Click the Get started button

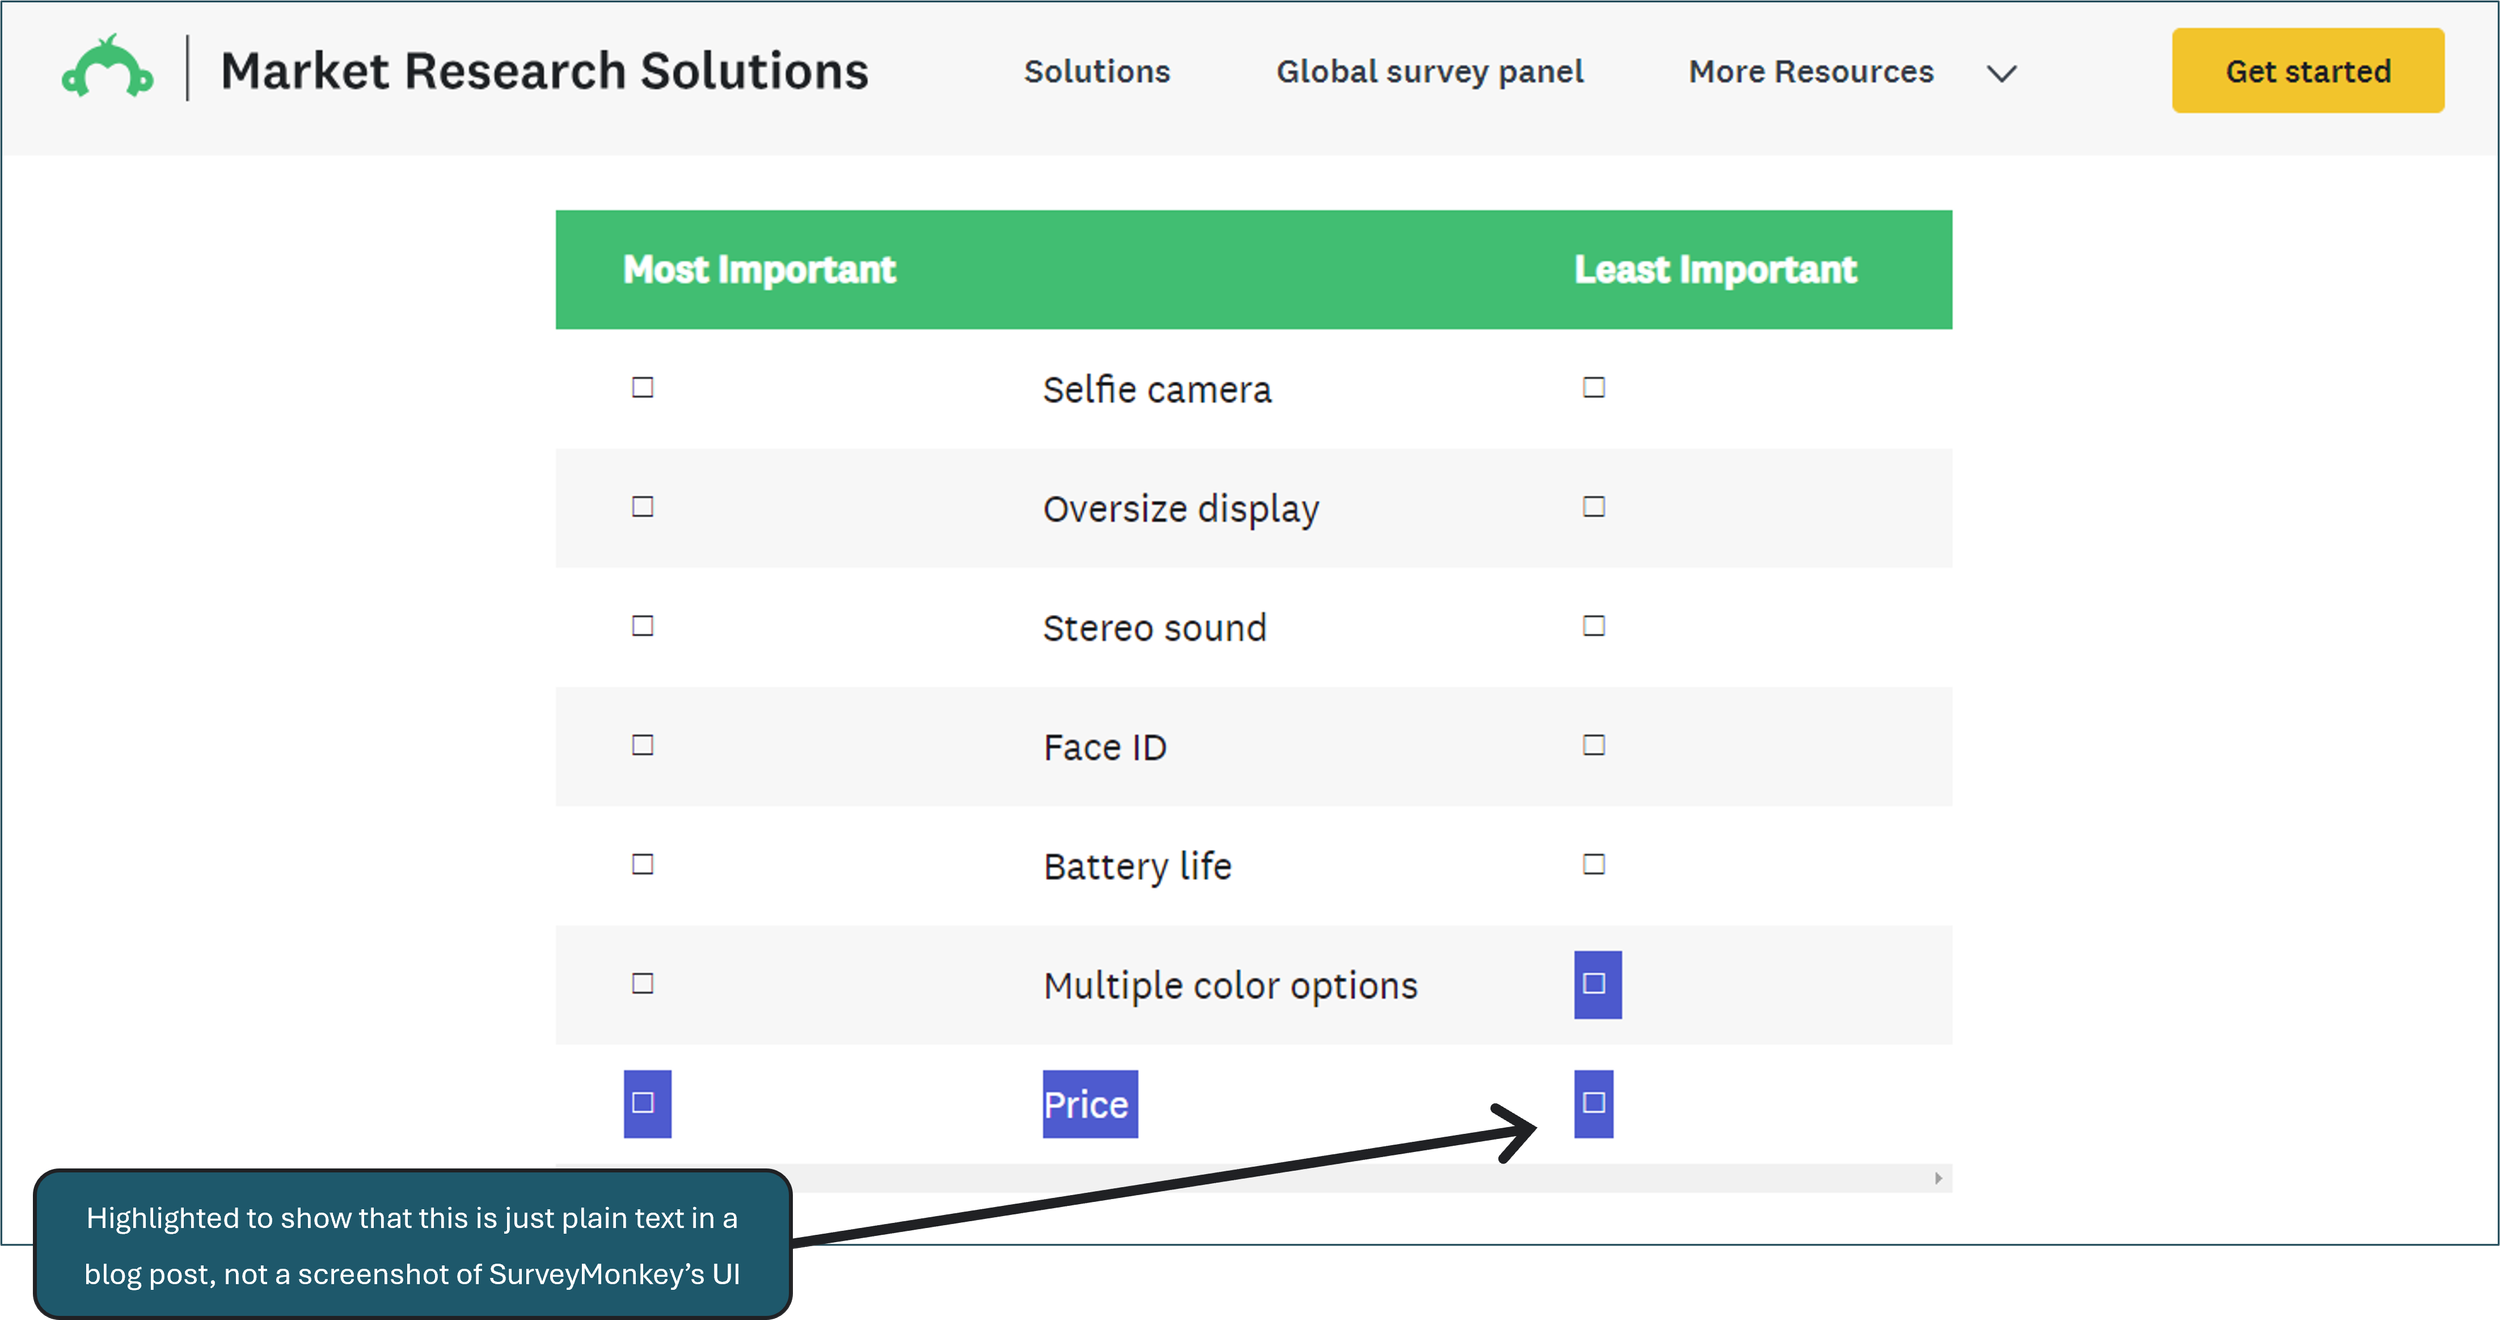click(2307, 70)
